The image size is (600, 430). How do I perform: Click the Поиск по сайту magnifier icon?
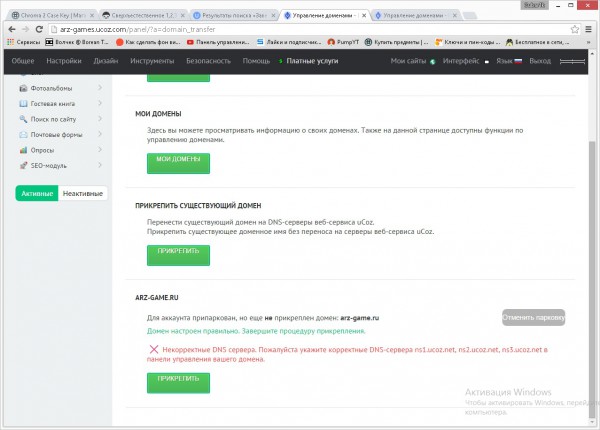[23, 119]
